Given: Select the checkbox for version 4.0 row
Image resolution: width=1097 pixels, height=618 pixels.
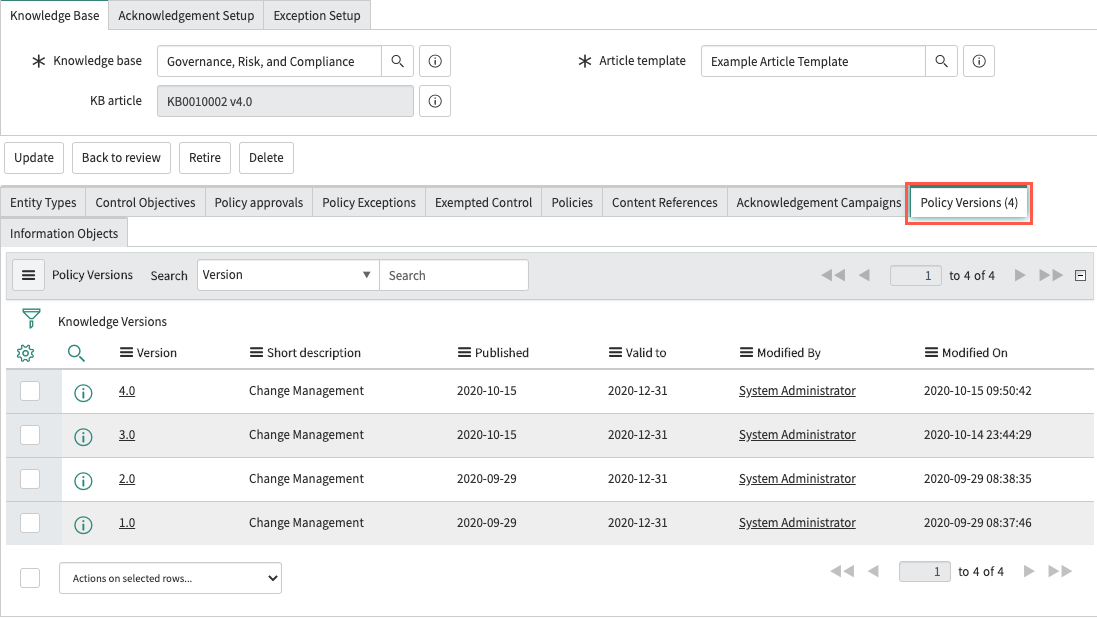Looking at the screenshot, I should click(x=30, y=391).
